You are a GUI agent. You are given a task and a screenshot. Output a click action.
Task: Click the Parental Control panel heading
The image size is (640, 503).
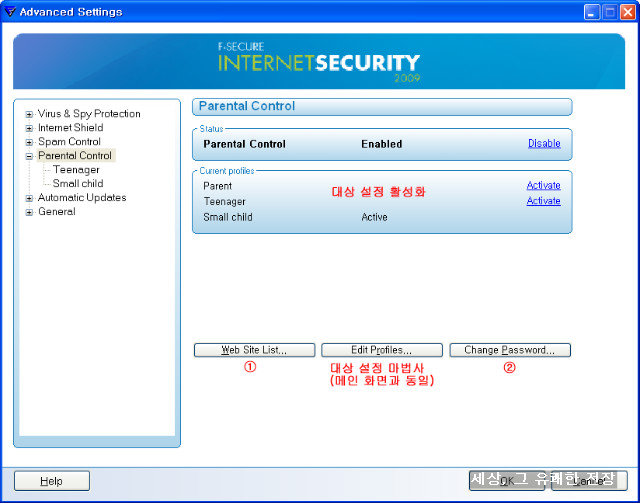[247, 106]
